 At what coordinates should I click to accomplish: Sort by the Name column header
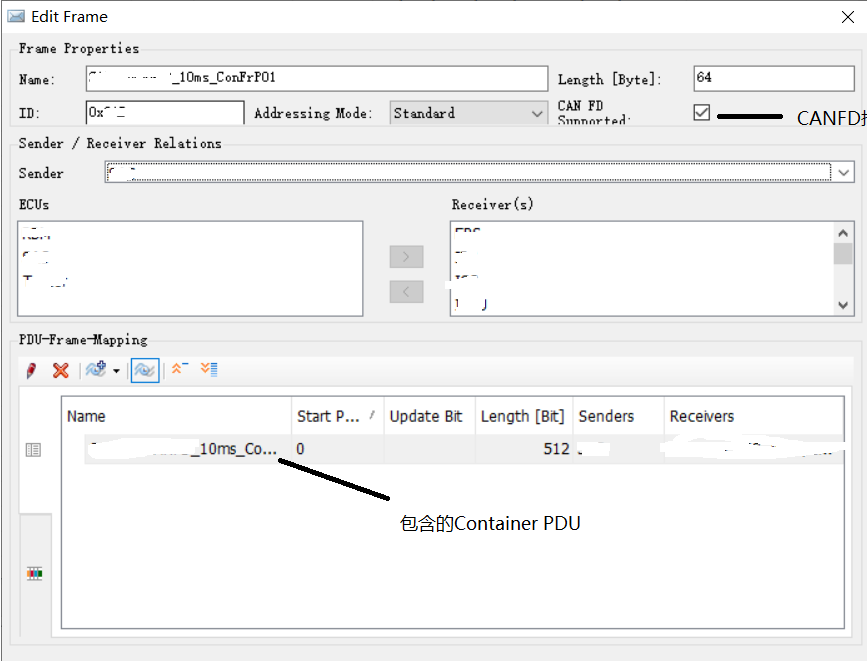click(177, 416)
